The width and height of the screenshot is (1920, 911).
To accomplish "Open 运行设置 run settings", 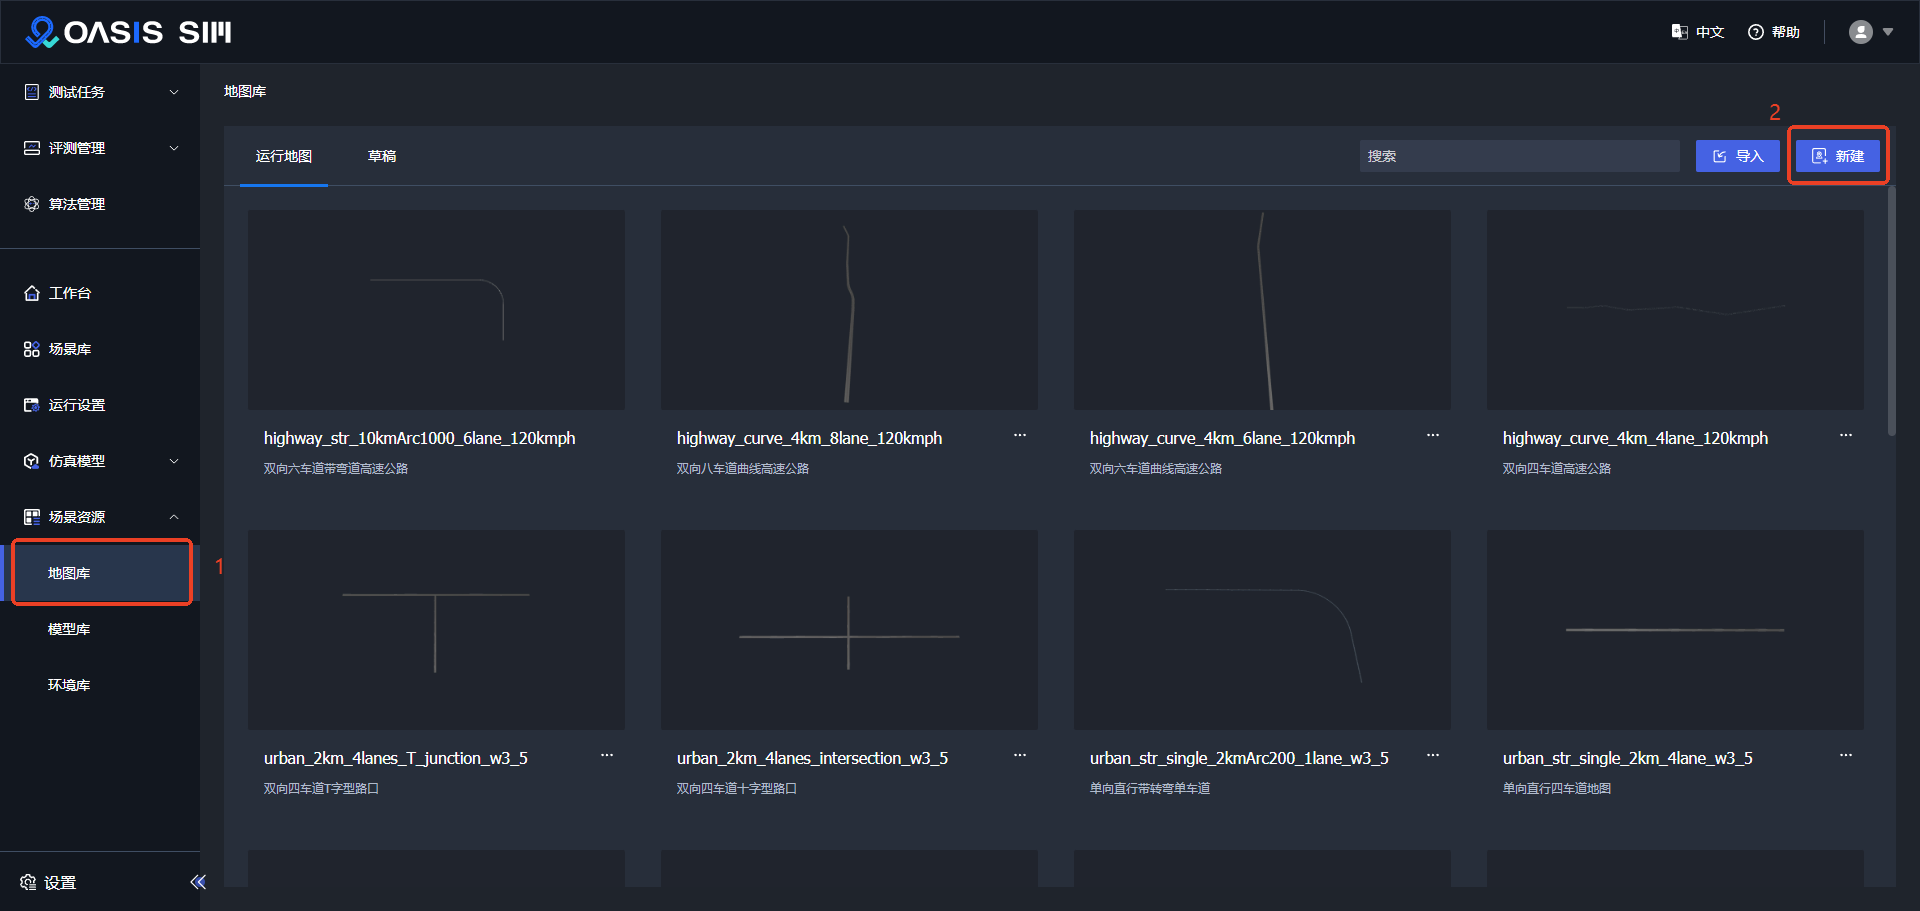I will [76, 405].
